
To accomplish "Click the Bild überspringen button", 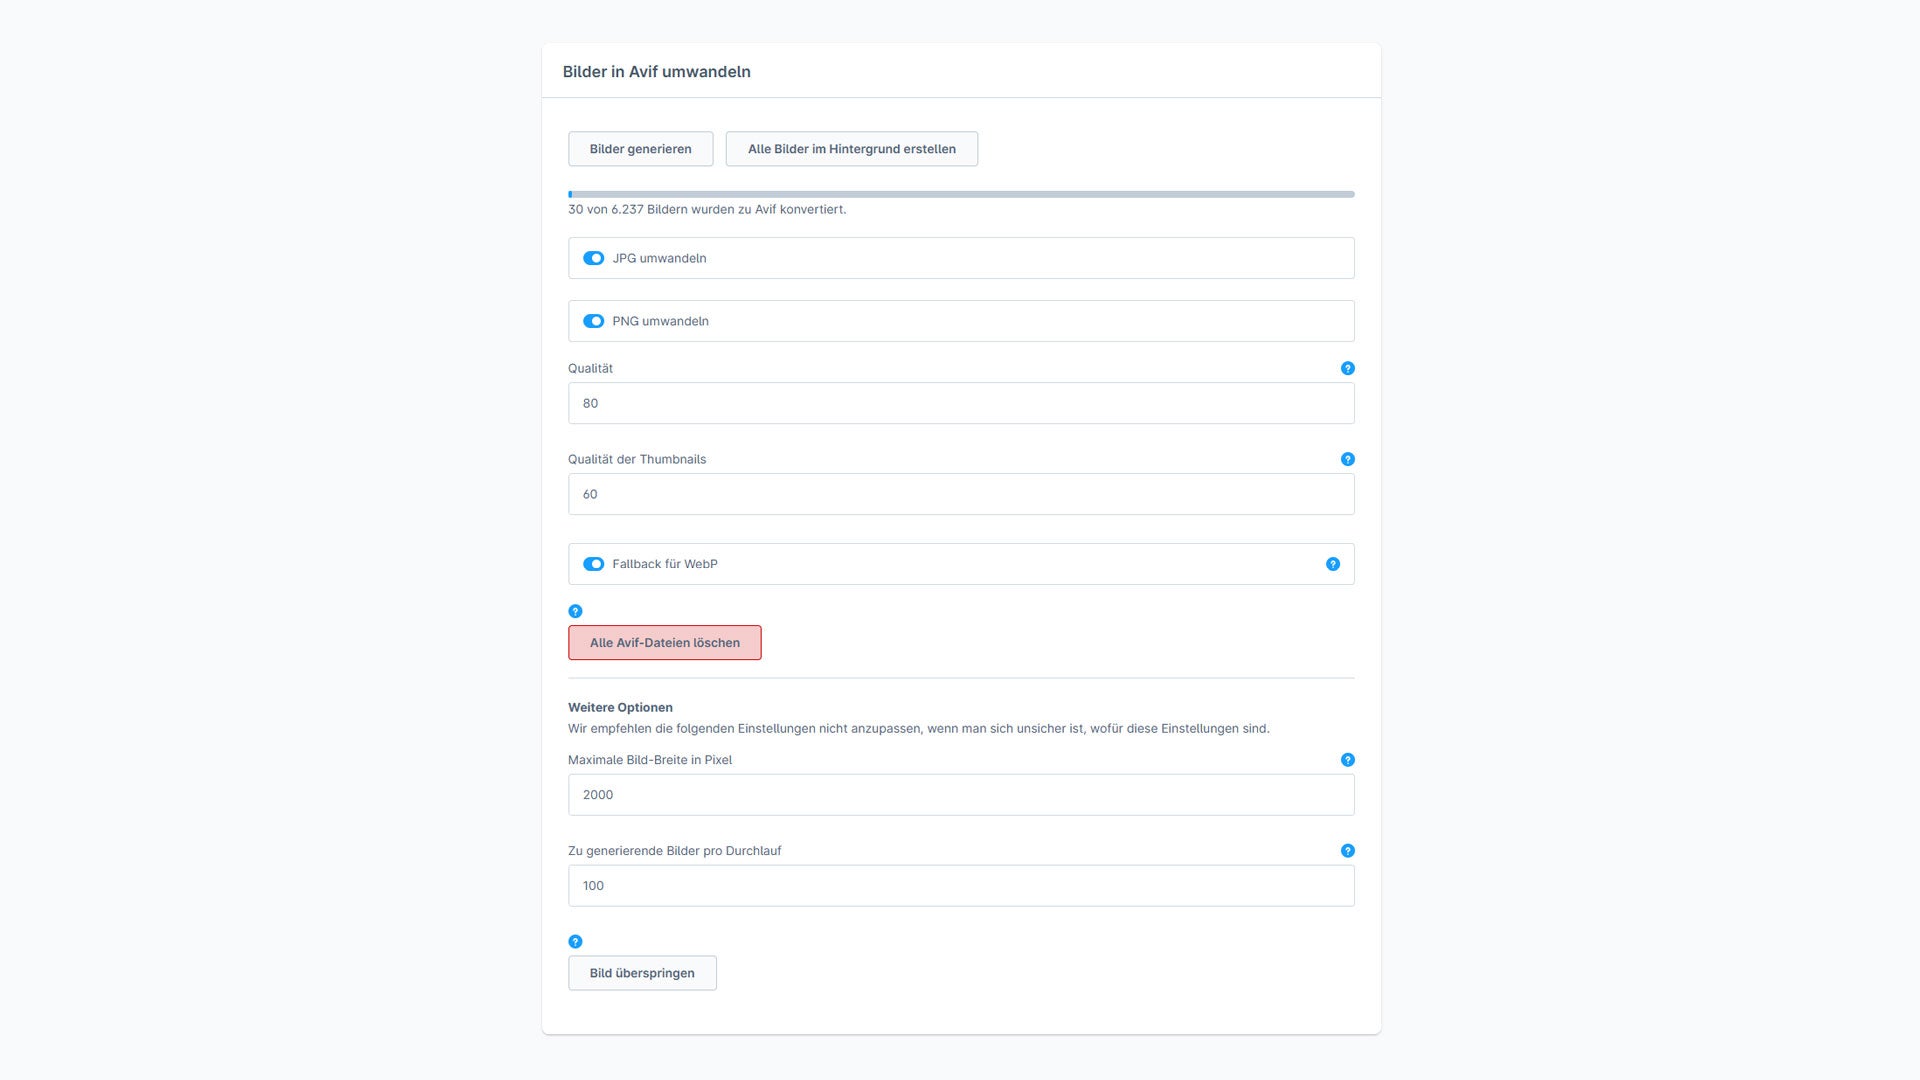I will click(x=642, y=973).
